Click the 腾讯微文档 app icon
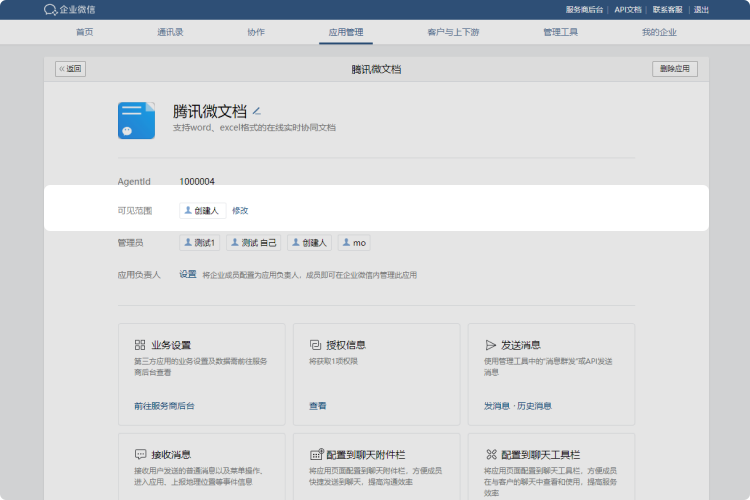Viewport: 750px width, 500px height. [x=136, y=120]
